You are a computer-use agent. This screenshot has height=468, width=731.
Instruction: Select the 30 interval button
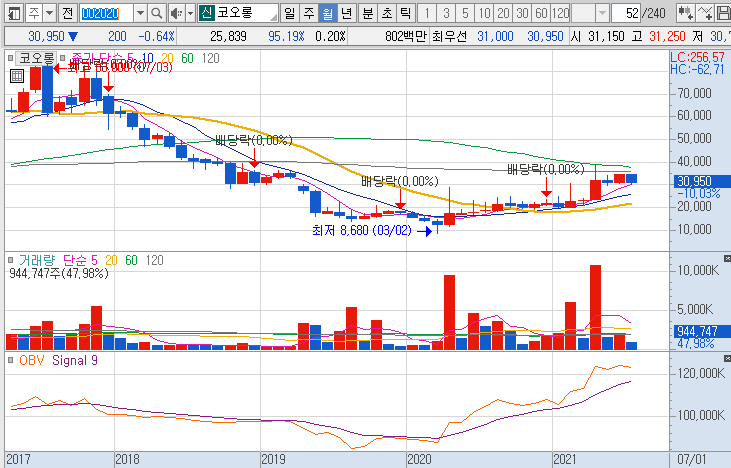[x=523, y=13]
